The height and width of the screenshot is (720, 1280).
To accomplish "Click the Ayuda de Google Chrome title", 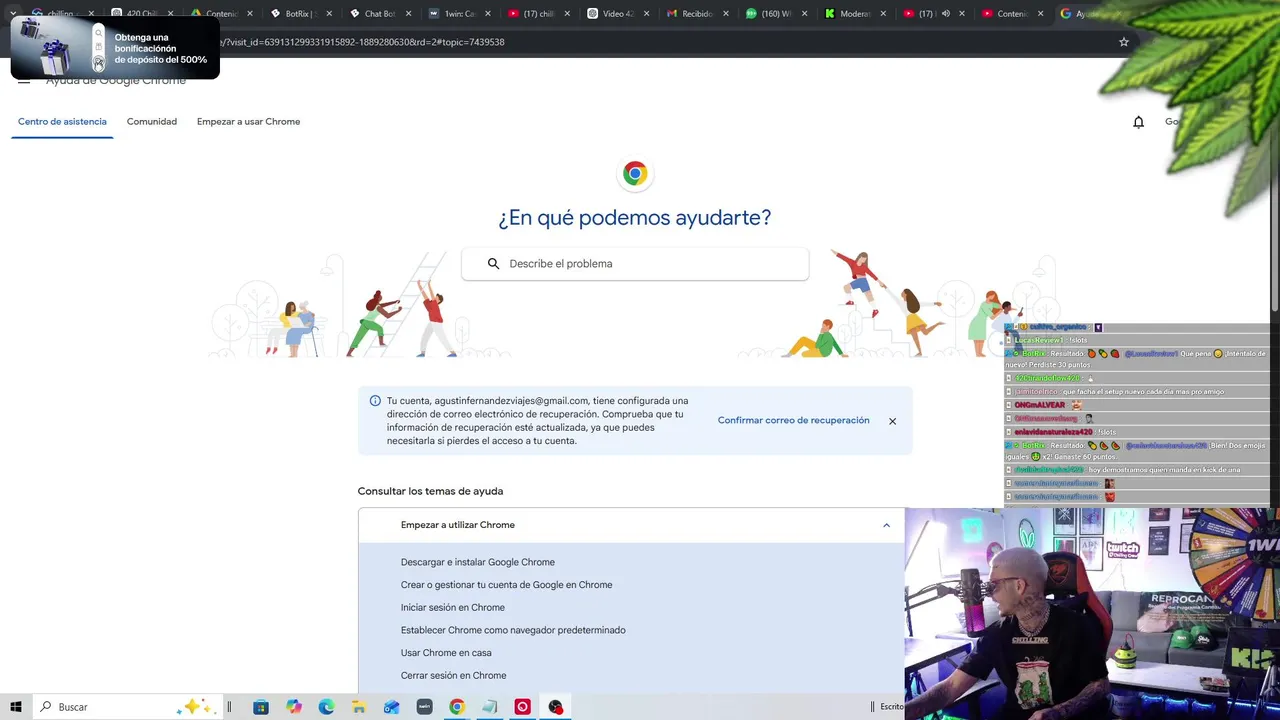I will click(x=116, y=81).
